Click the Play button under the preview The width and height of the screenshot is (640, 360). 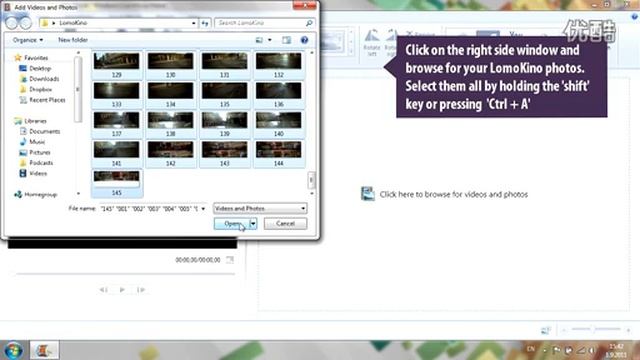(122, 290)
